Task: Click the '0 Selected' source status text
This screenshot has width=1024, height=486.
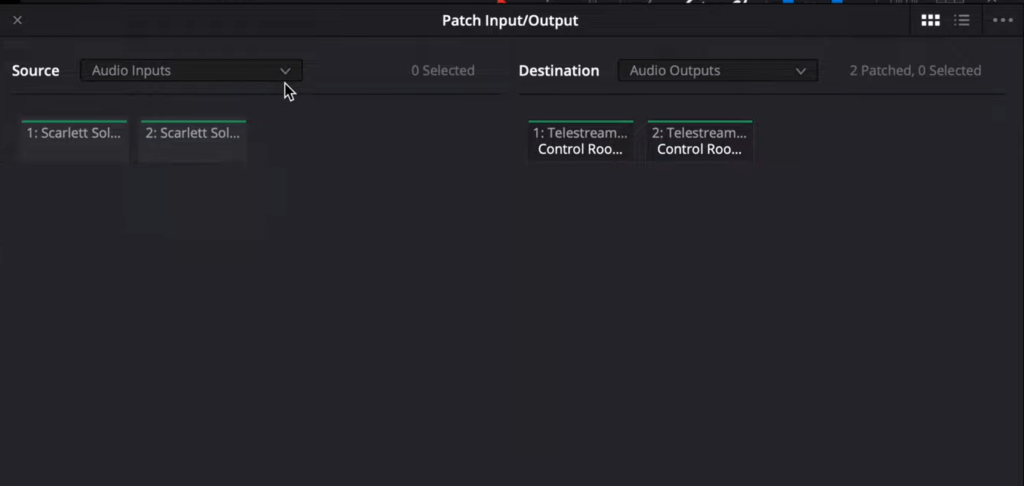Action: click(x=443, y=71)
